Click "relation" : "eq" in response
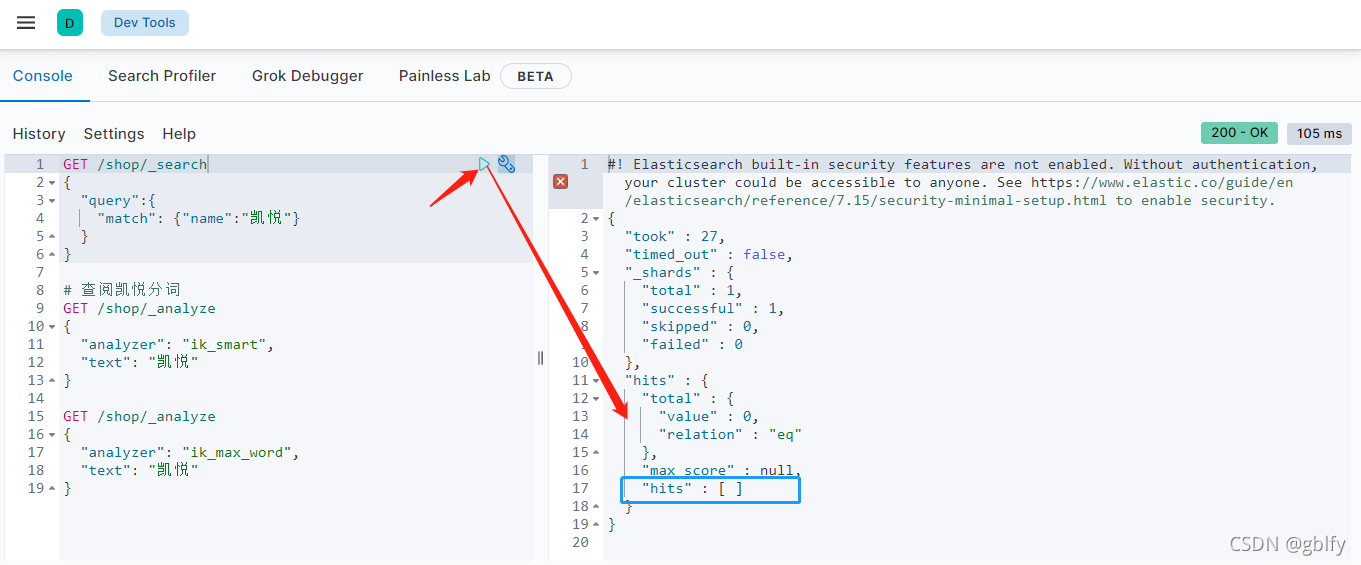1361x565 pixels. [730, 434]
